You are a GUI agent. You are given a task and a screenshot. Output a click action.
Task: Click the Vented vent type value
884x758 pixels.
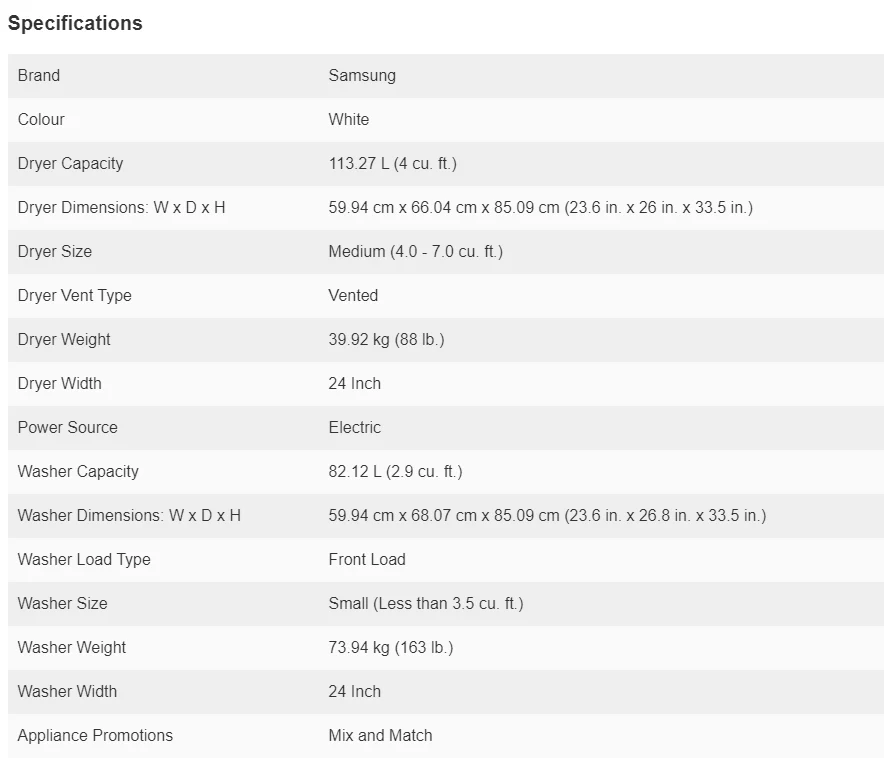coord(353,295)
